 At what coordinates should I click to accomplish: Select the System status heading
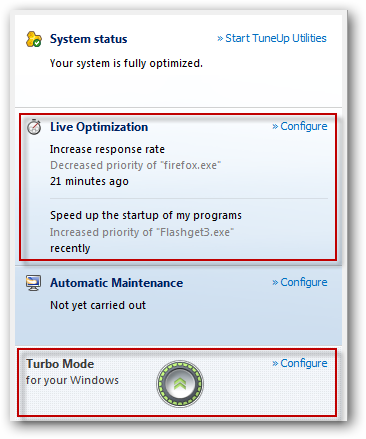point(88,39)
